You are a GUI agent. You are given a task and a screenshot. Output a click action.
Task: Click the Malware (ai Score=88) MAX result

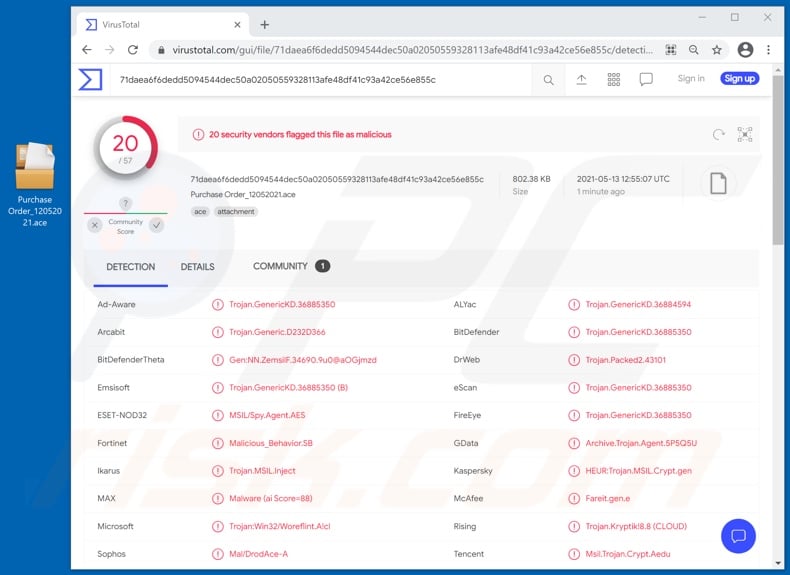[271, 498]
